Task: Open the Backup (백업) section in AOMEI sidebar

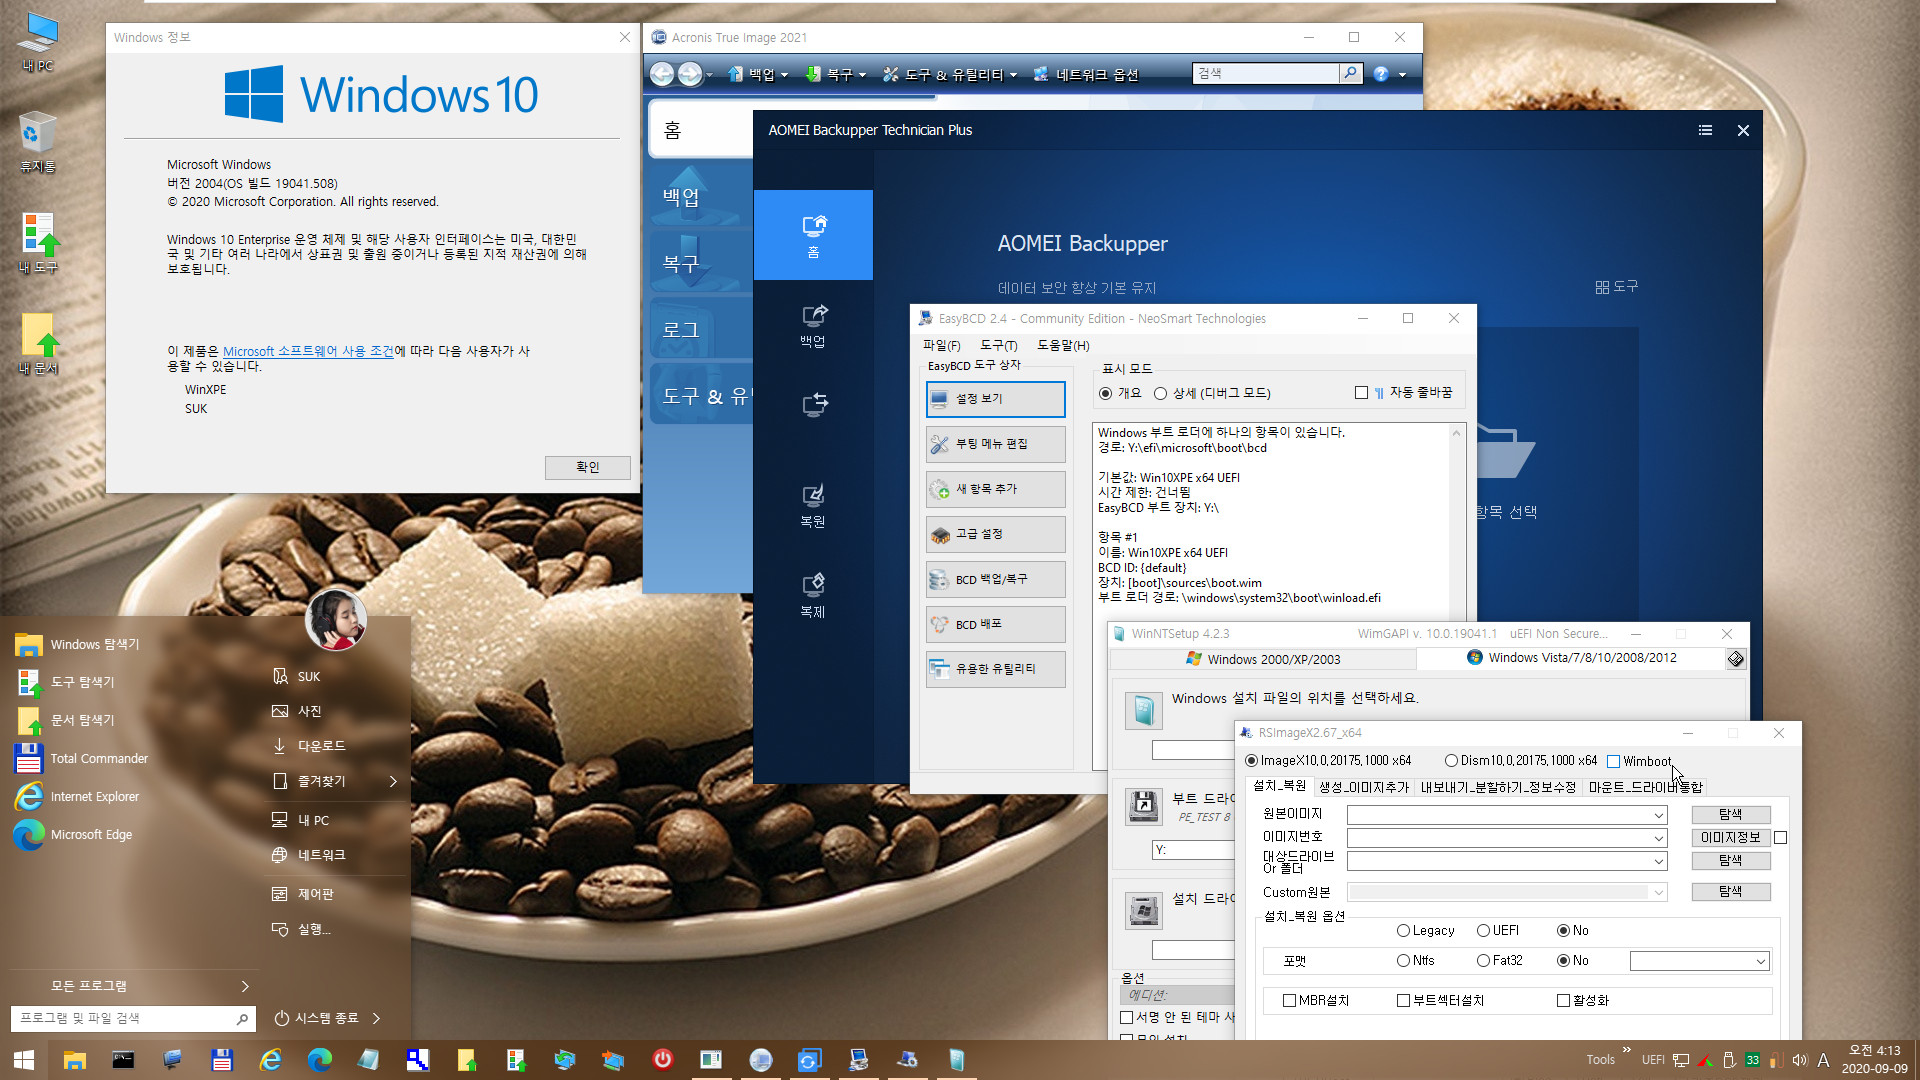Action: coord(813,326)
